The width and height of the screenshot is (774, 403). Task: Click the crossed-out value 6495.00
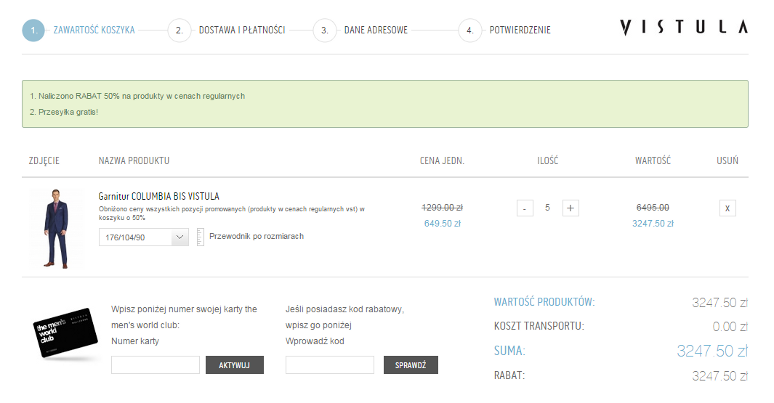click(x=653, y=208)
